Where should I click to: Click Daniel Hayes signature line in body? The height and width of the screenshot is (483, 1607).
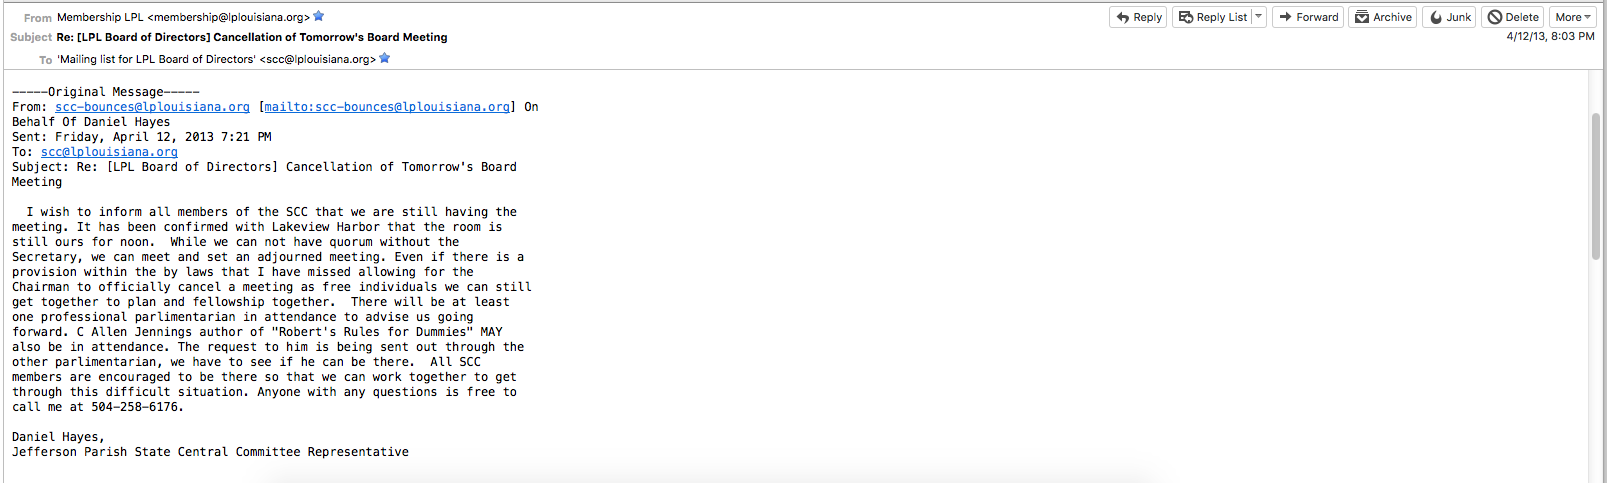coord(58,437)
